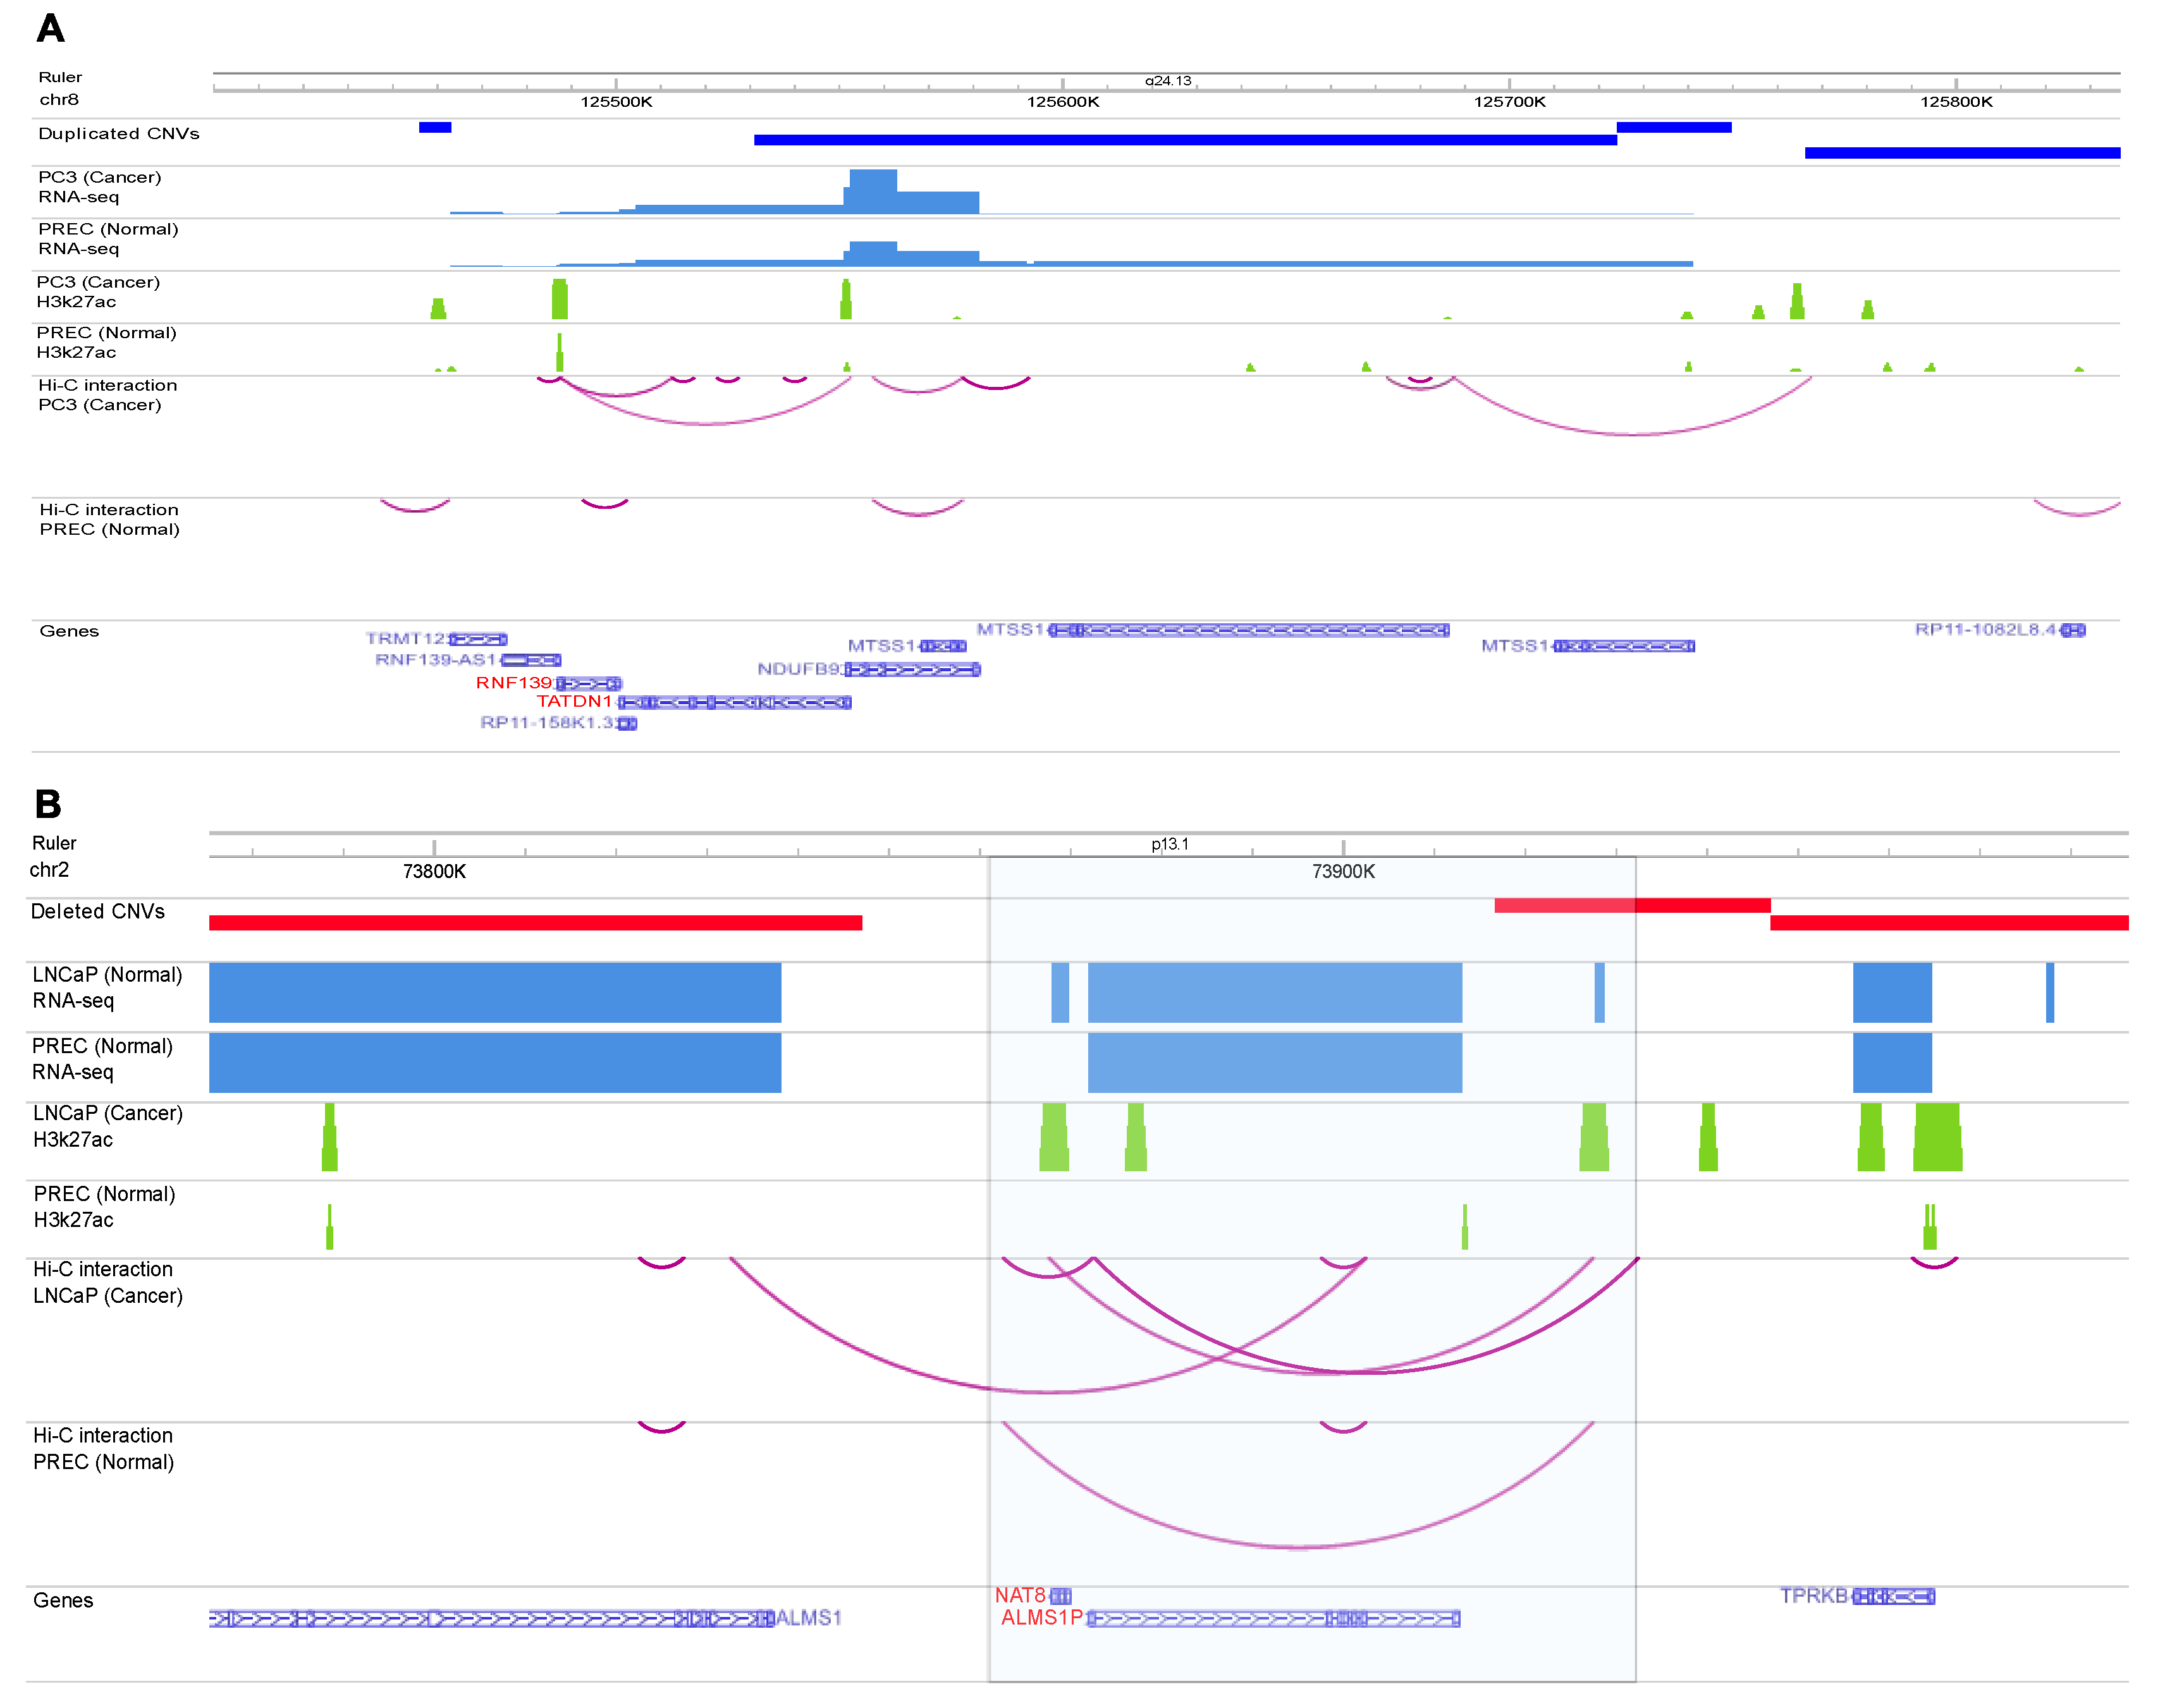This screenshot has width=2165, height=1708.
Task: Switch to the chr8 ruler label
Action: [x=59, y=99]
